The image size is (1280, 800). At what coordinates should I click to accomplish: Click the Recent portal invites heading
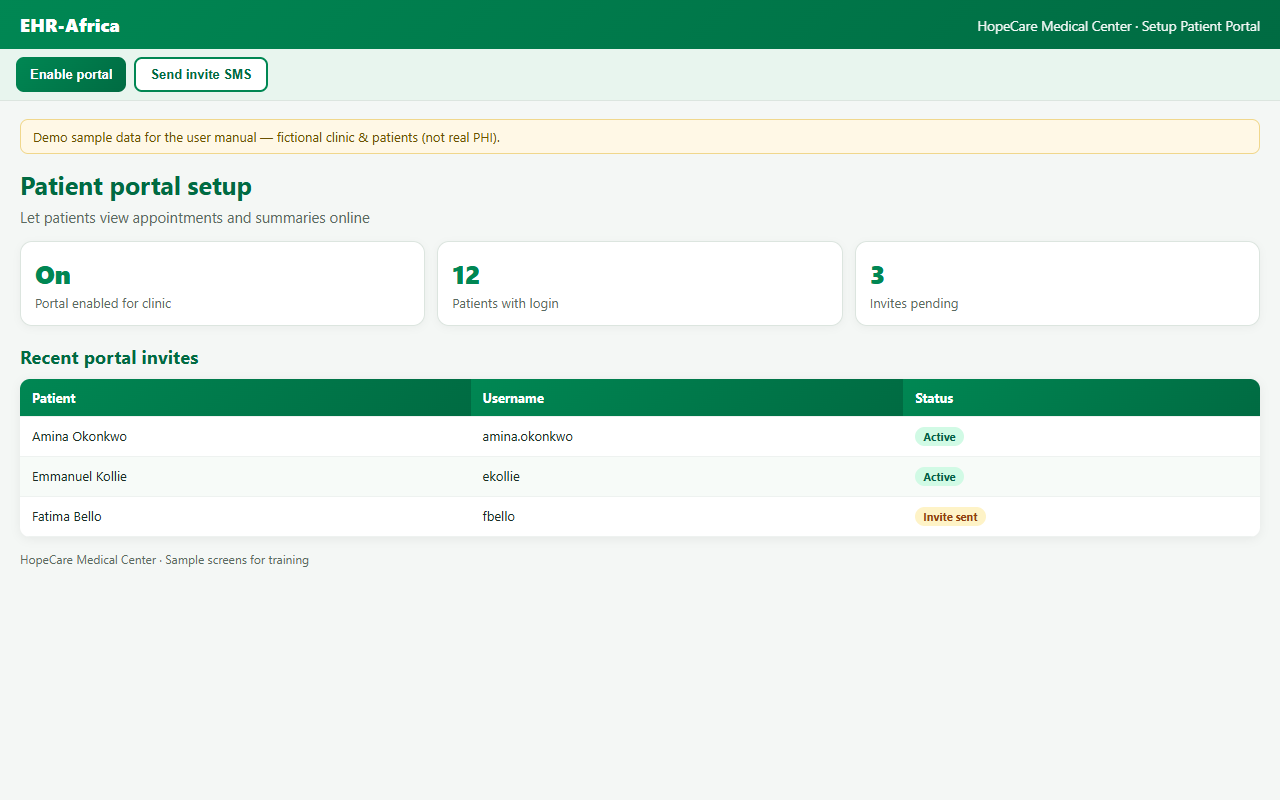point(109,358)
